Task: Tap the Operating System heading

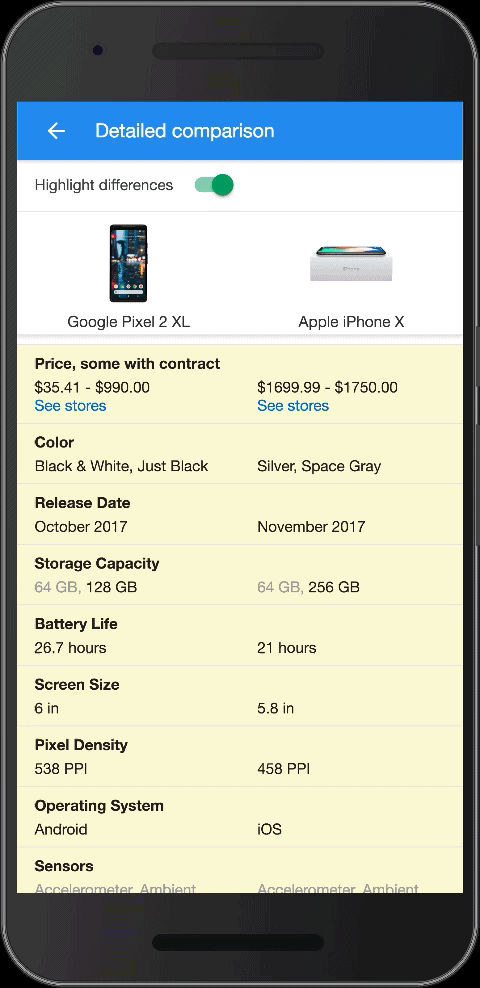Action: pos(99,805)
